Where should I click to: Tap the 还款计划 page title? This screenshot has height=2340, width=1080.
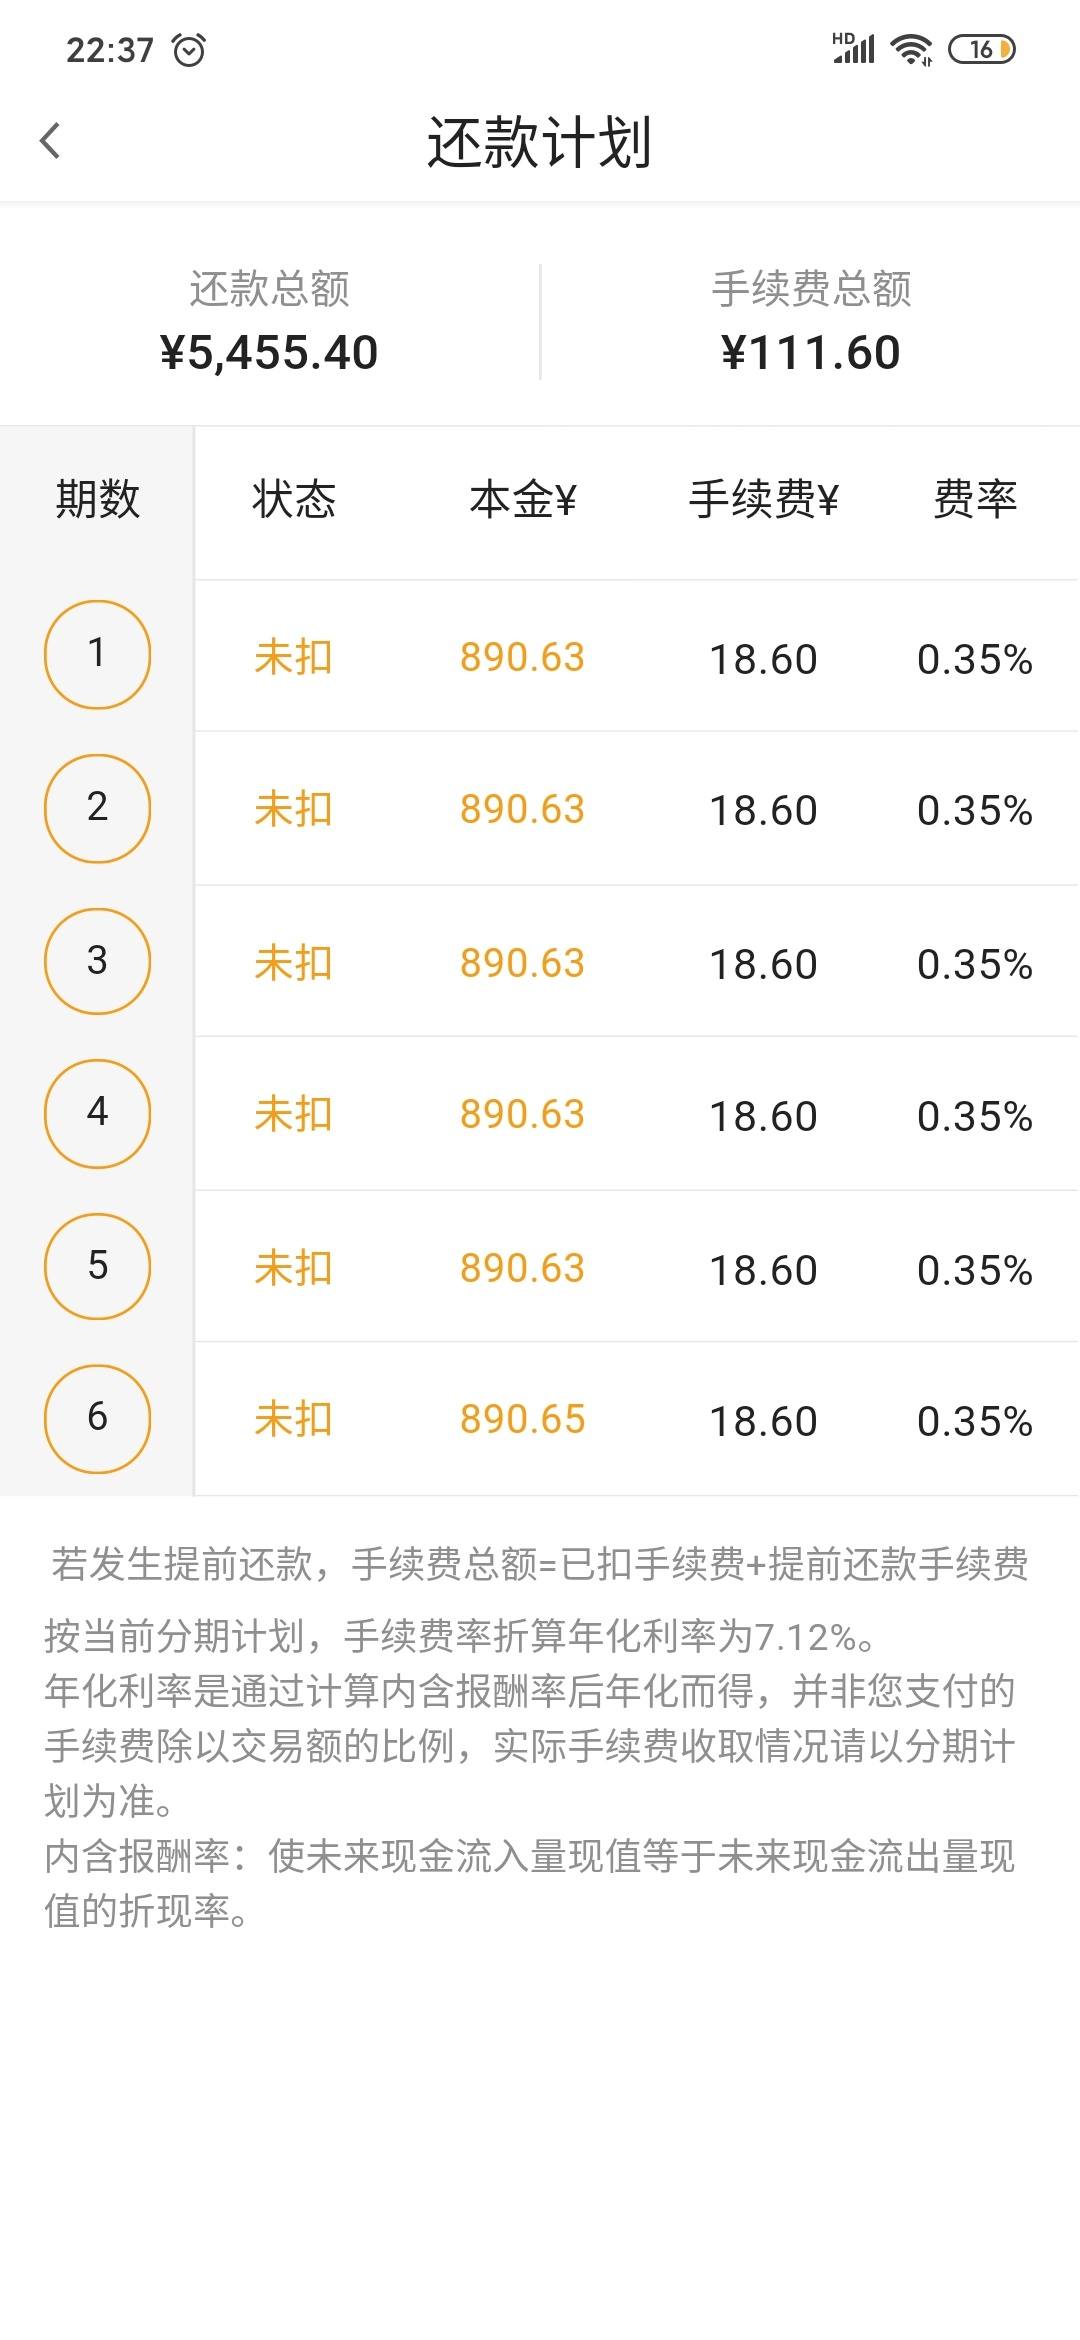(540, 142)
